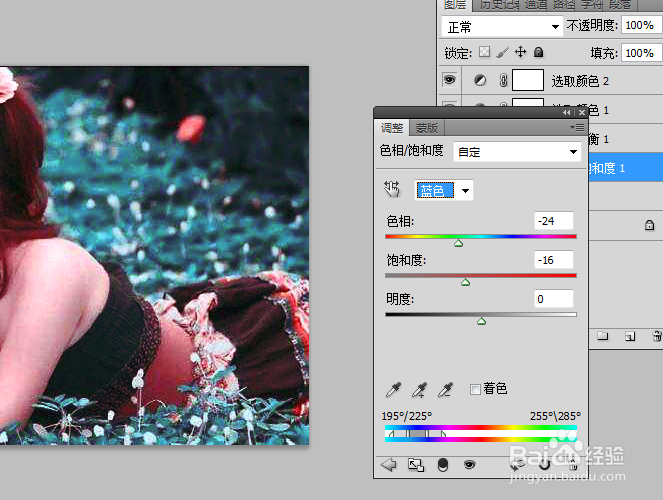Click the reset adjustment circular arrow icon

[x=545, y=465]
